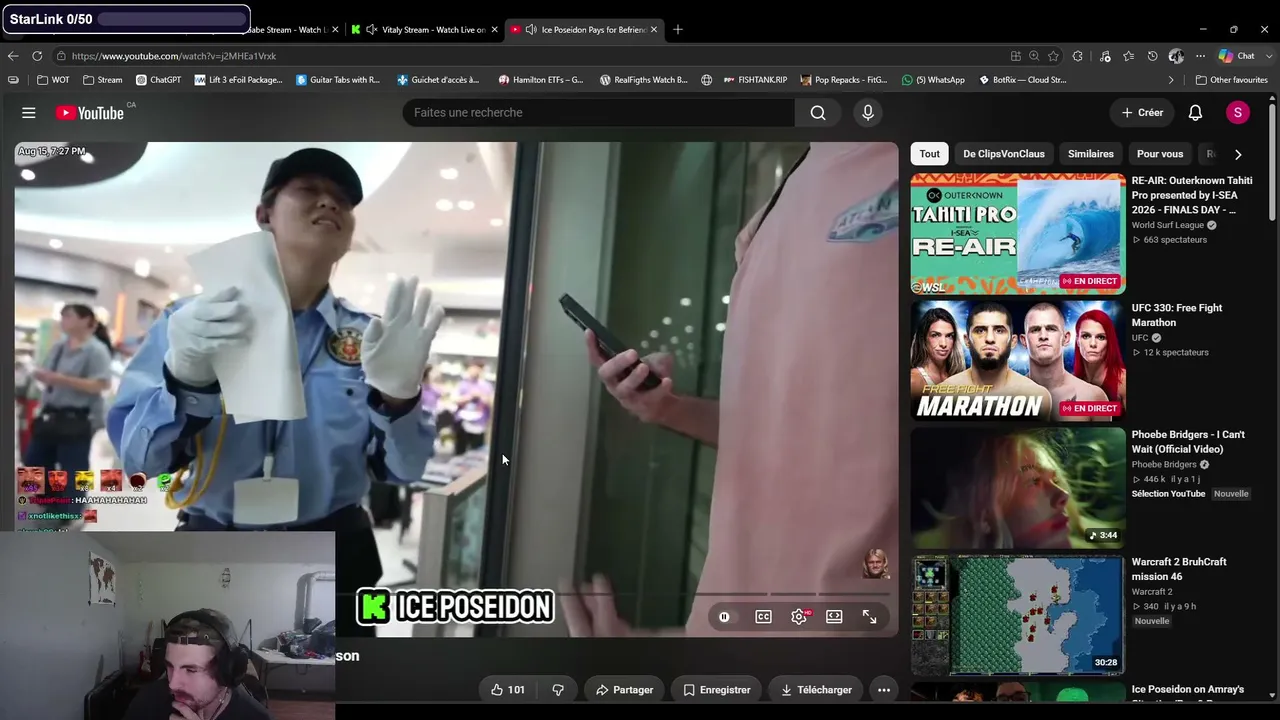Image resolution: width=1280 pixels, height=720 pixels.
Task: Select the 'Pour vous' filter chip
Action: (1160, 154)
